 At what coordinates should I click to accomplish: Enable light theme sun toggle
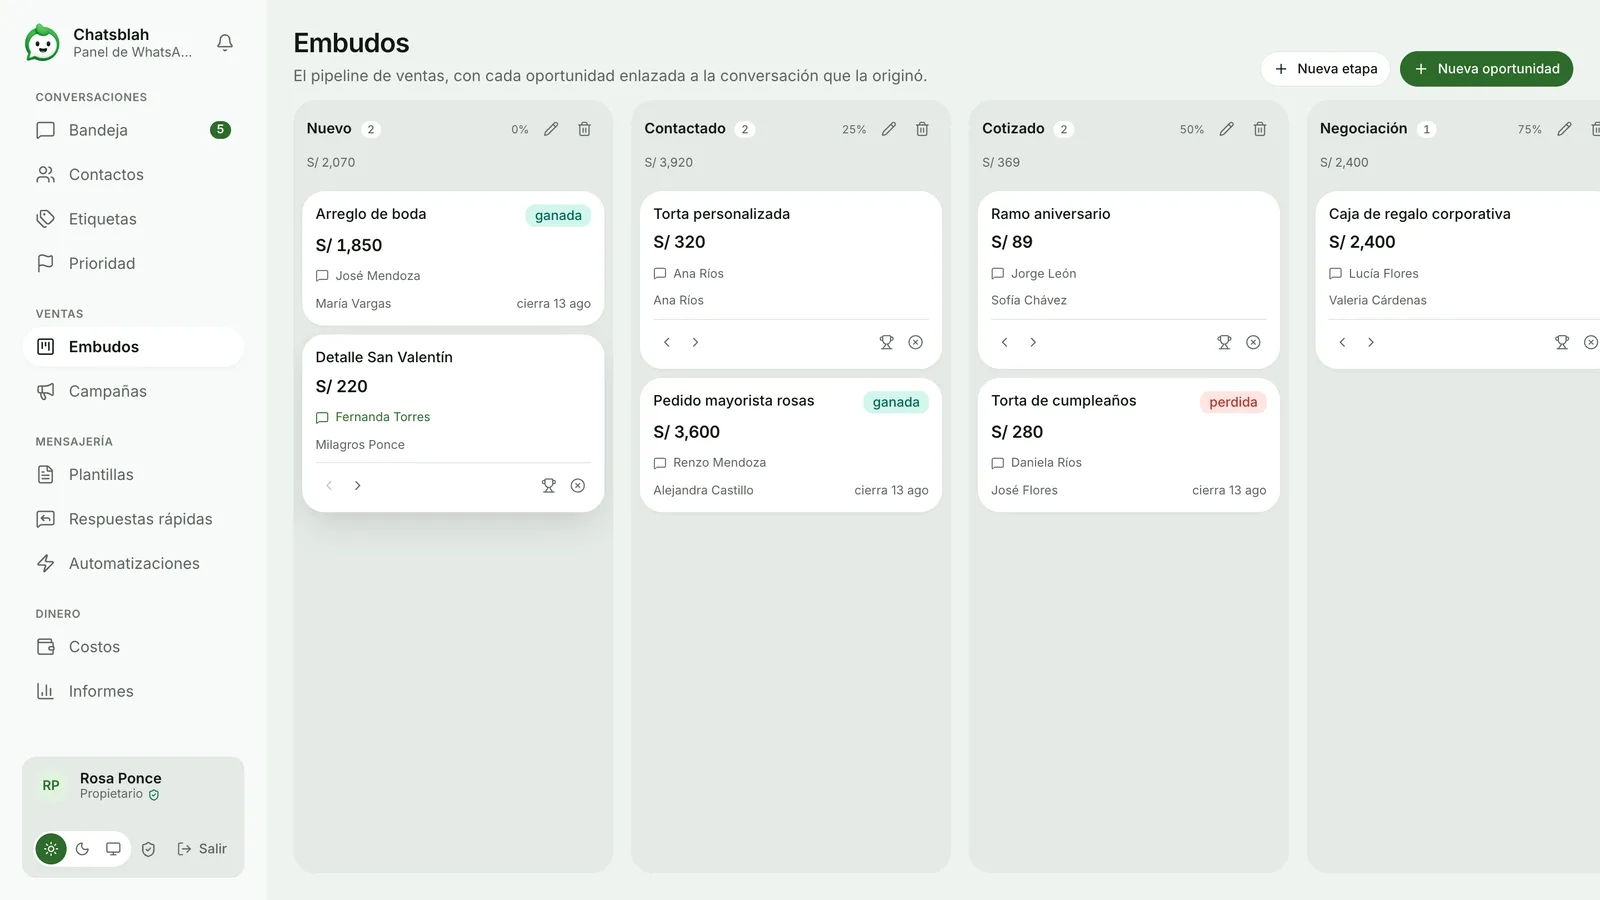(51, 849)
